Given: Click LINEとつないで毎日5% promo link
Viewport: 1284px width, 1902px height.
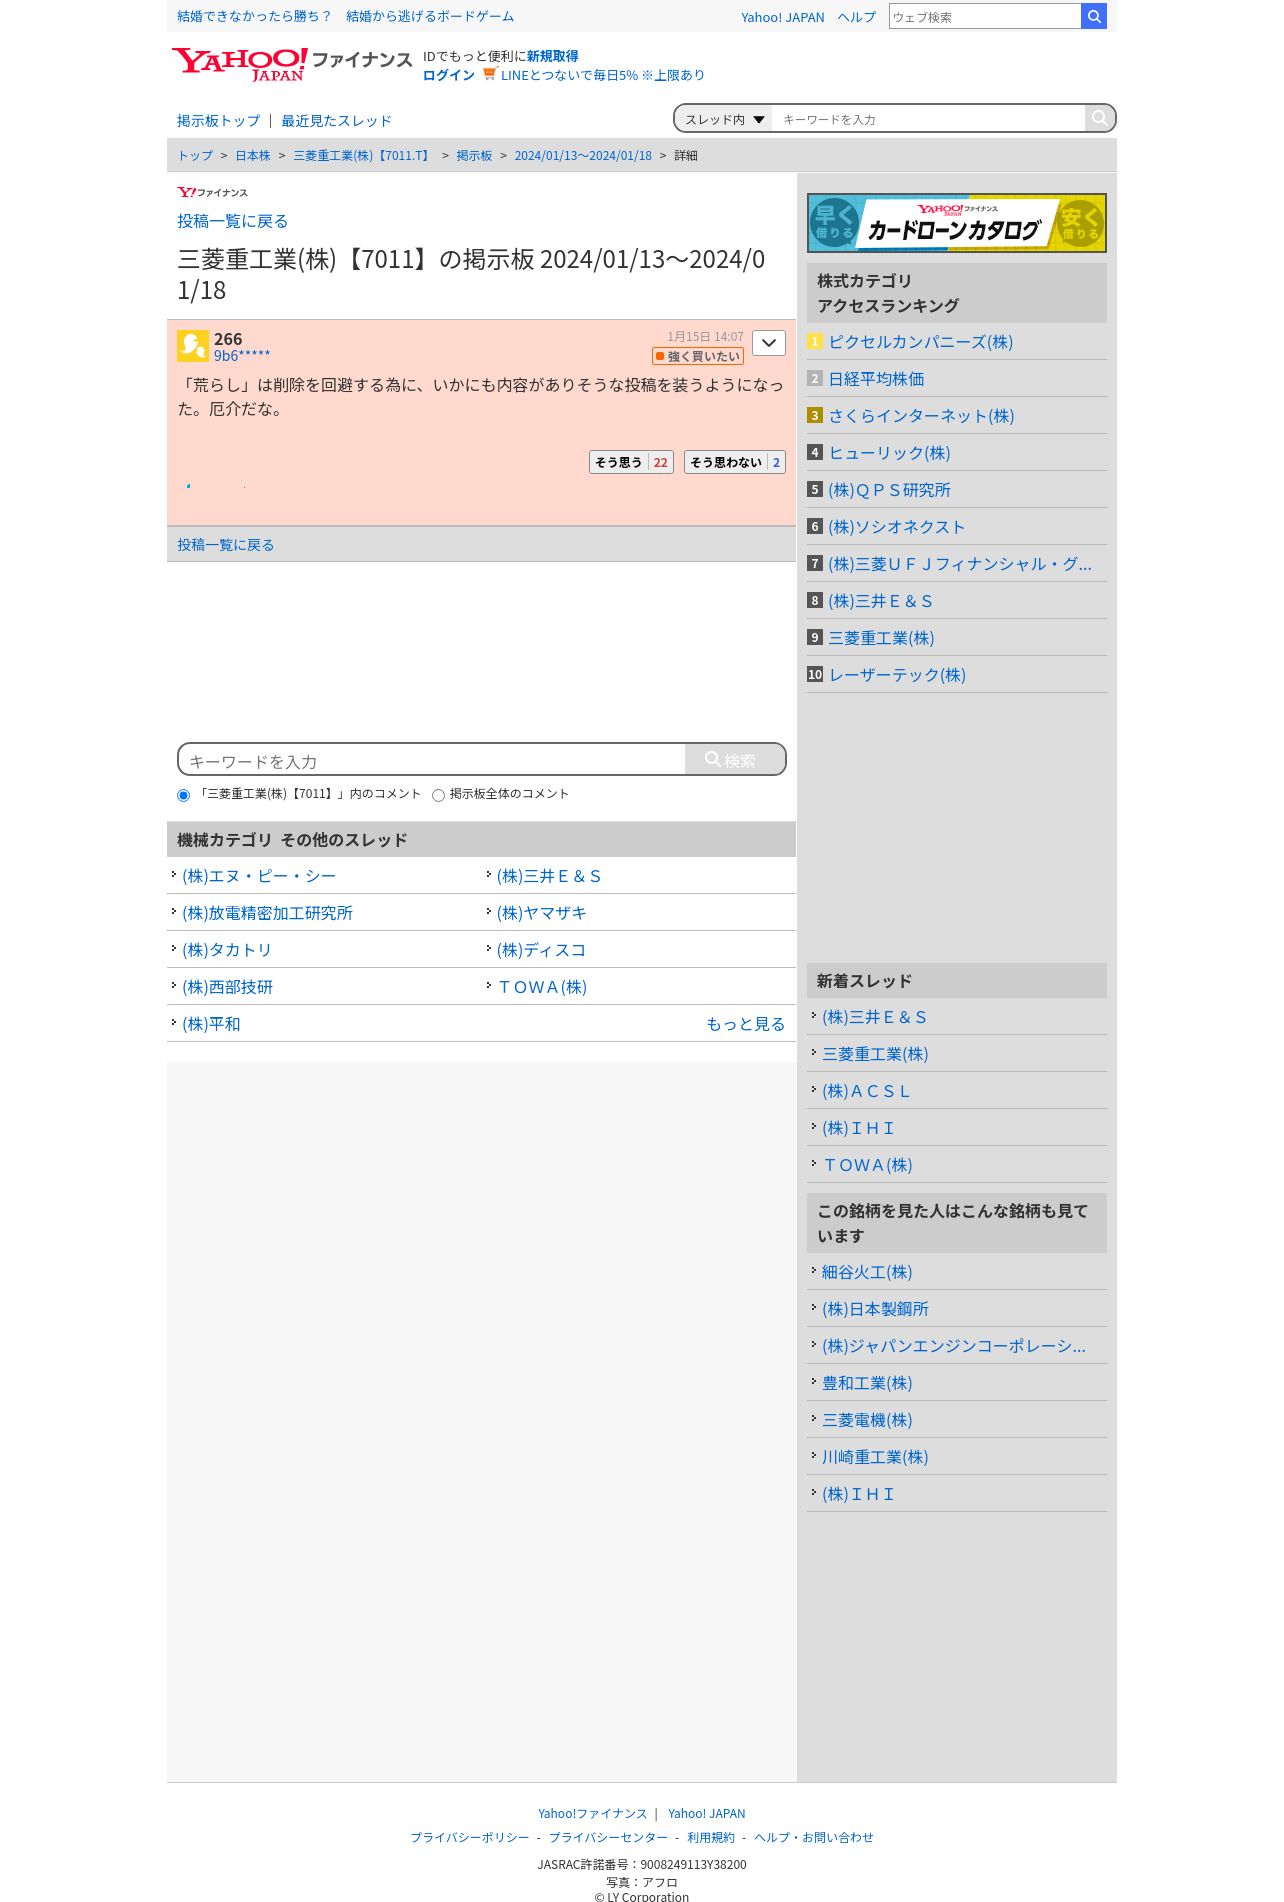Looking at the screenshot, I should (603, 75).
